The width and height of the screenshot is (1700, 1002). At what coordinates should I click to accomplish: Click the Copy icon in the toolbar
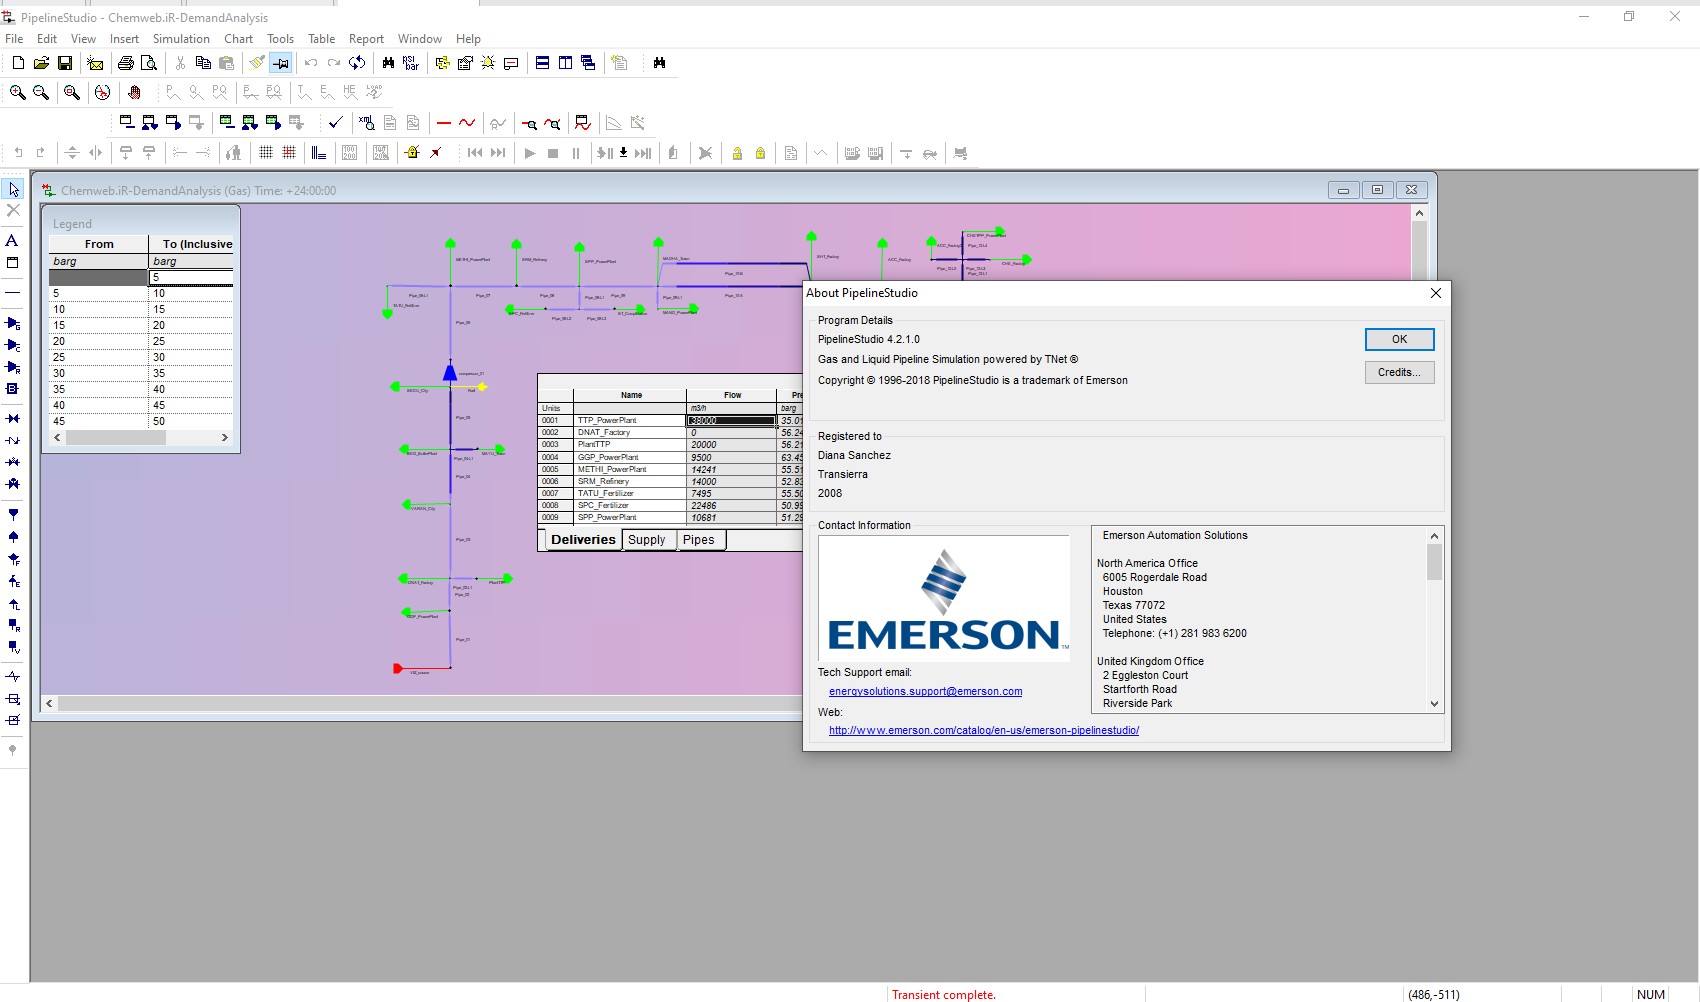[x=203, y=63]
